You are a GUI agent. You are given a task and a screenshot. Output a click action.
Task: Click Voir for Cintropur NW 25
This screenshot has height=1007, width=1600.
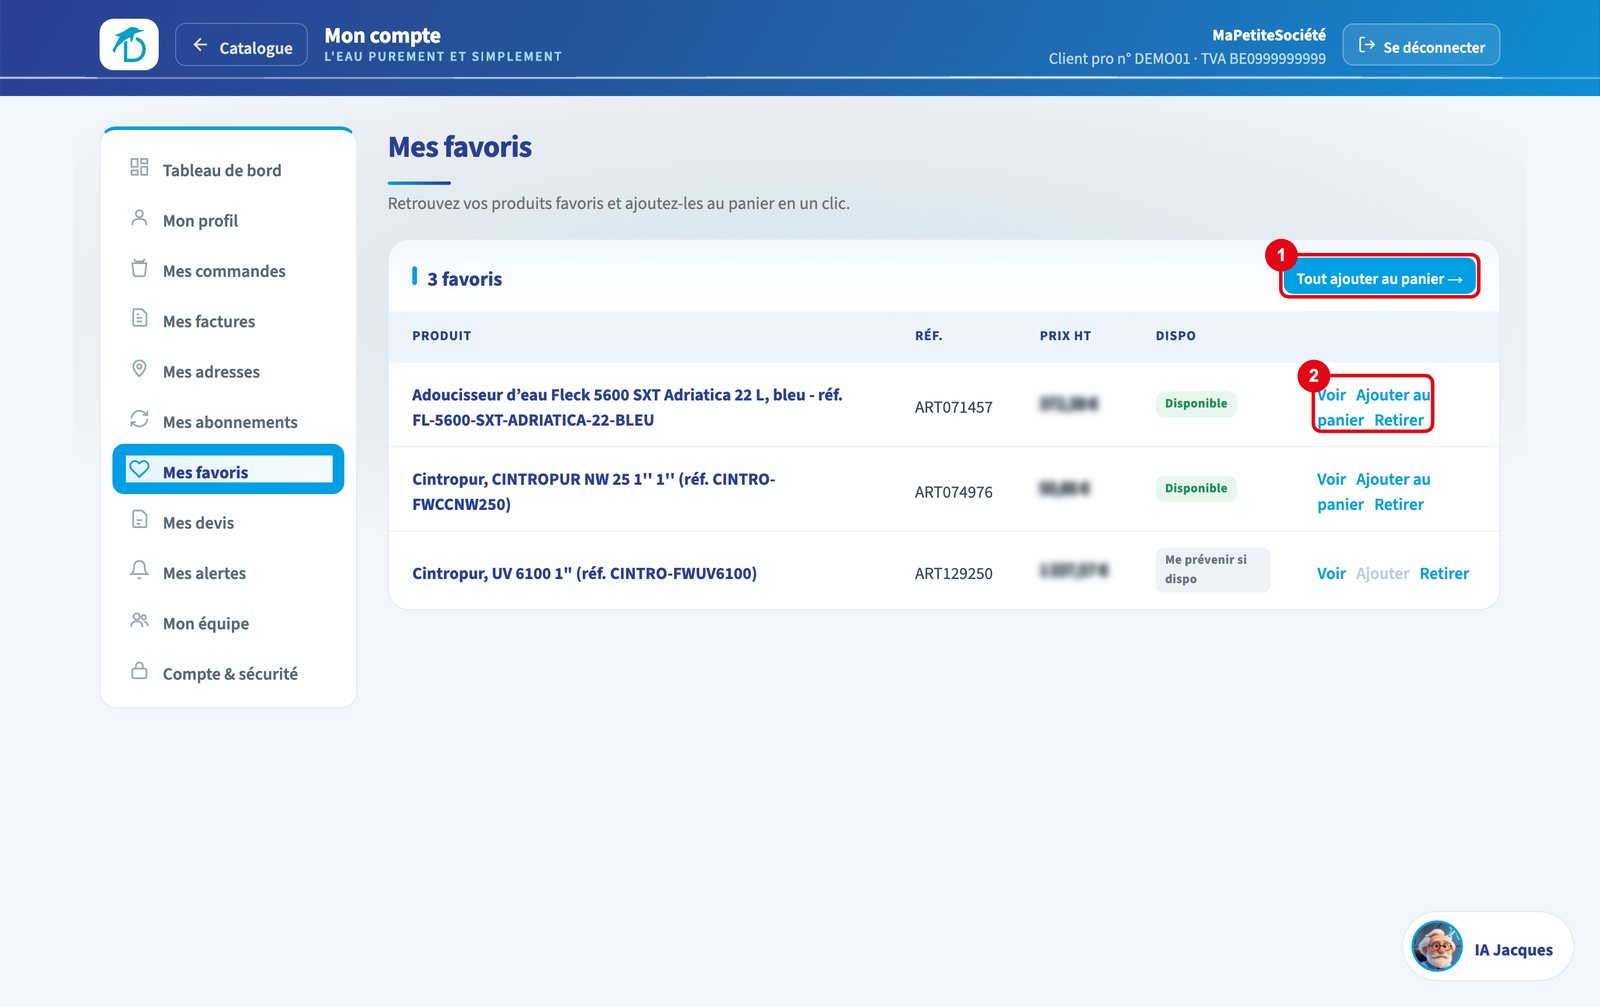pos(1331,479)
